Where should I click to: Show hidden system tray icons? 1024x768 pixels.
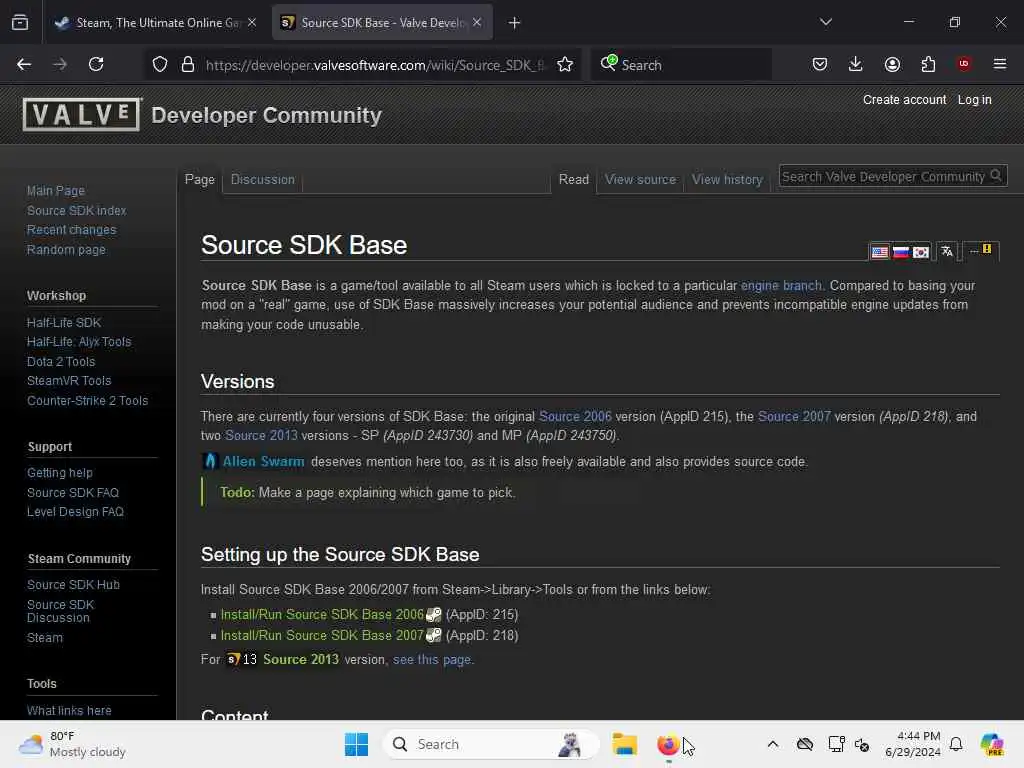click(x=773, y=744)
